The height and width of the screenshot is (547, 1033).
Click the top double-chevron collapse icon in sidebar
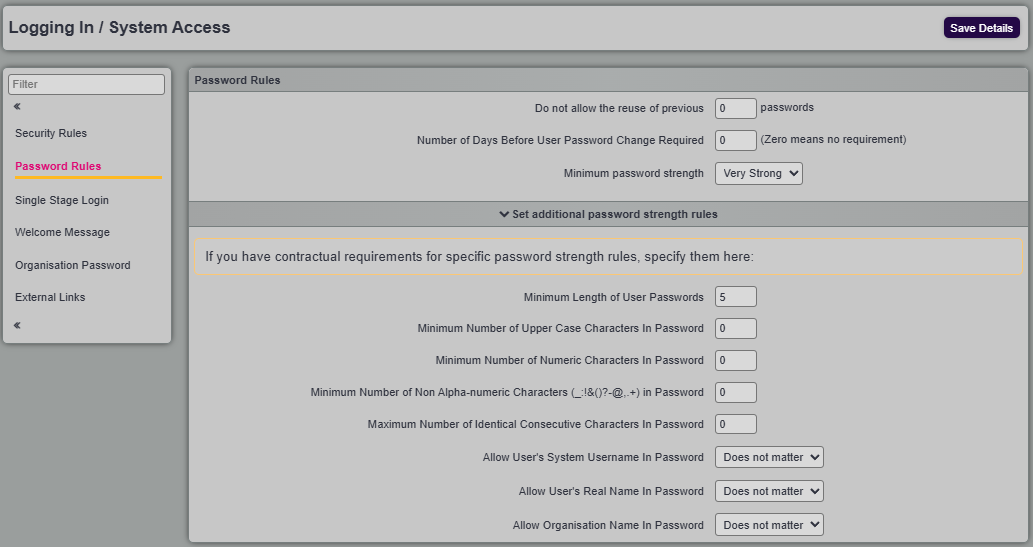(17, 106)
